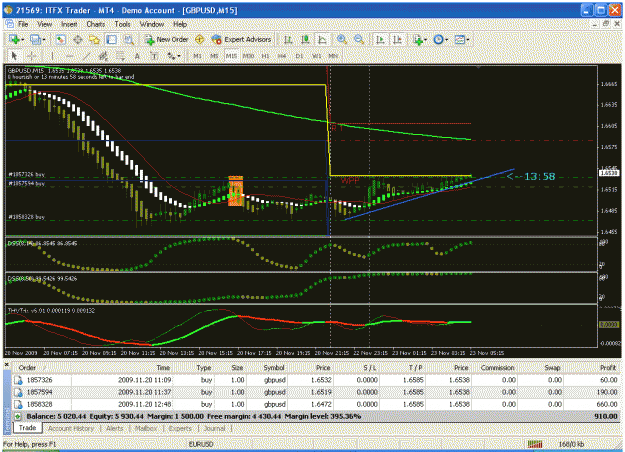The height and width of the screenshot is (452, 625).
Task: Toggle the MN timeframe button
Action: click(x=333, y=56)
